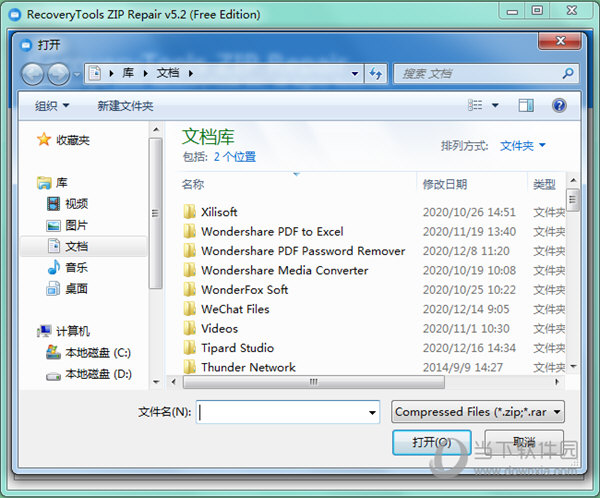This screenshot has width=600, height=498.
Task: Click the desktop icon for 桌面
Action: click(53, 289)
